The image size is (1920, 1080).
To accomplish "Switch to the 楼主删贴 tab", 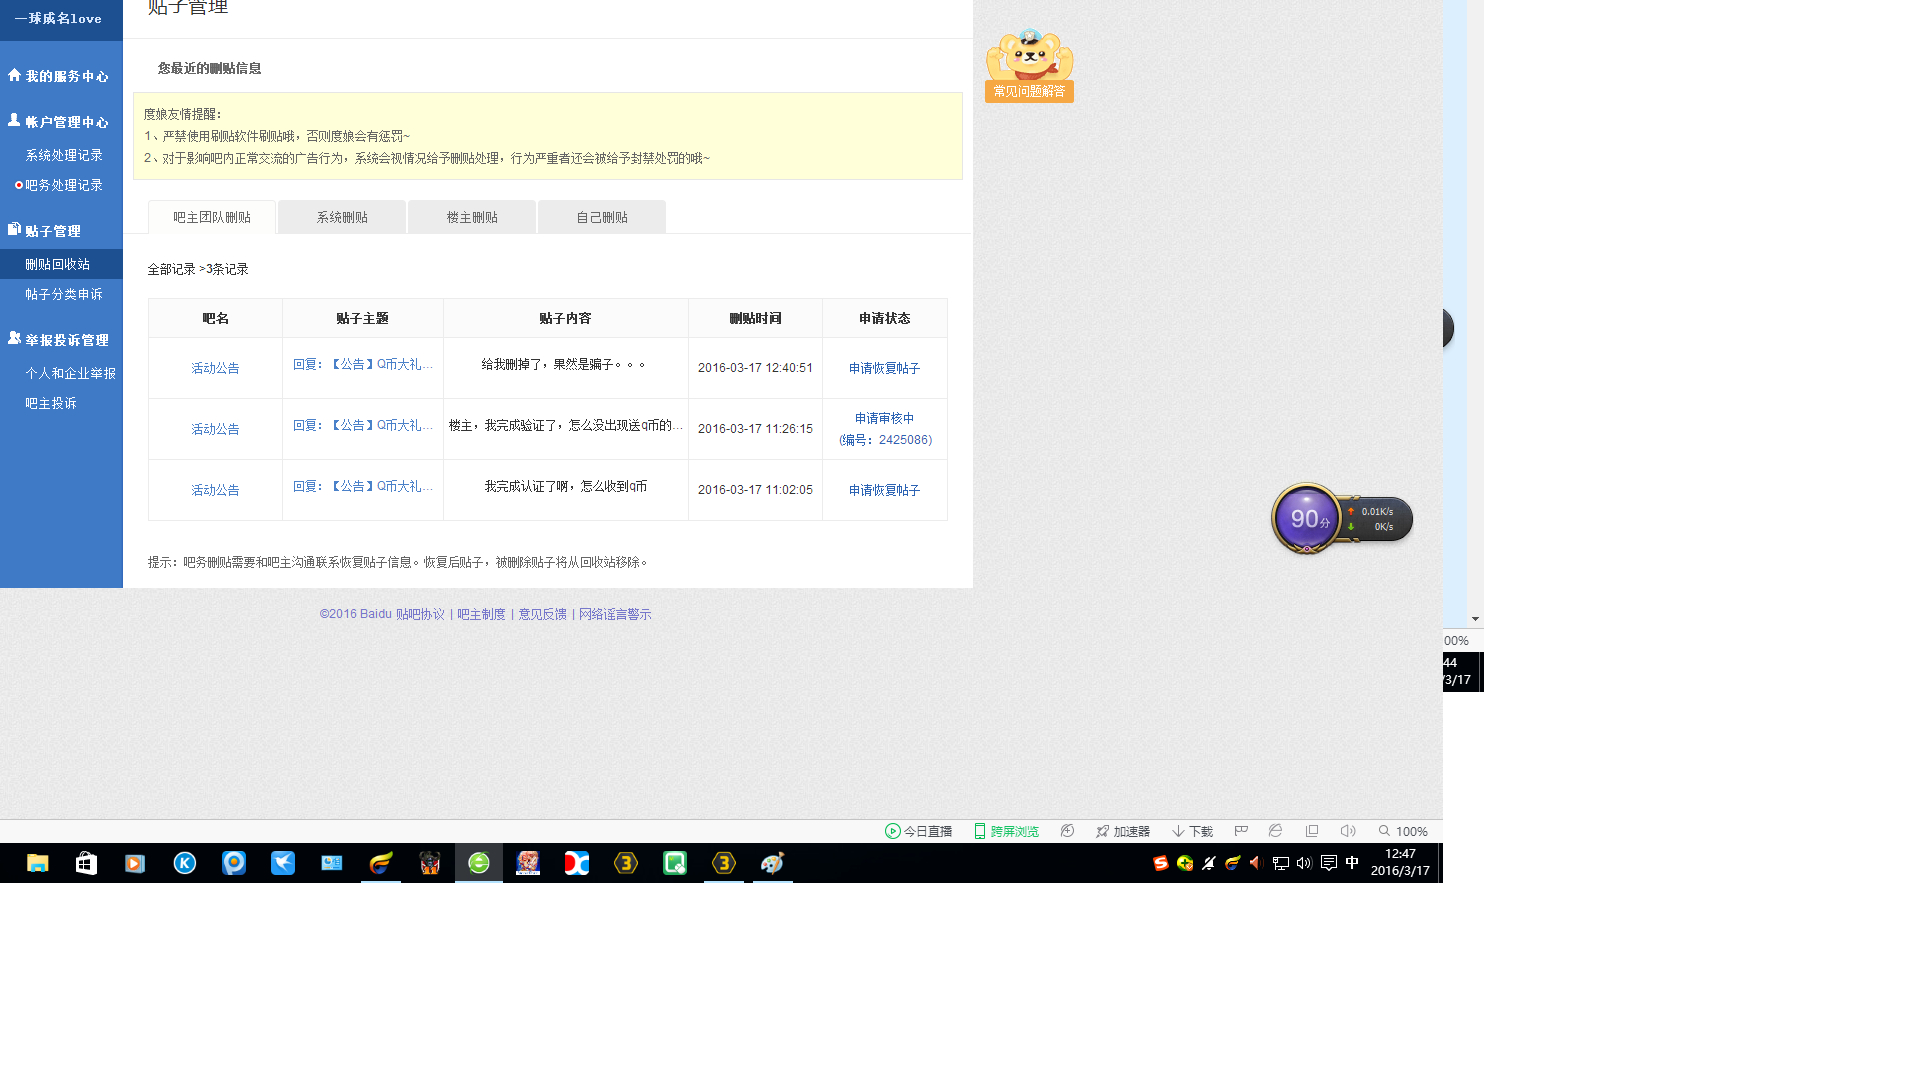I will [x=472, y=217].
